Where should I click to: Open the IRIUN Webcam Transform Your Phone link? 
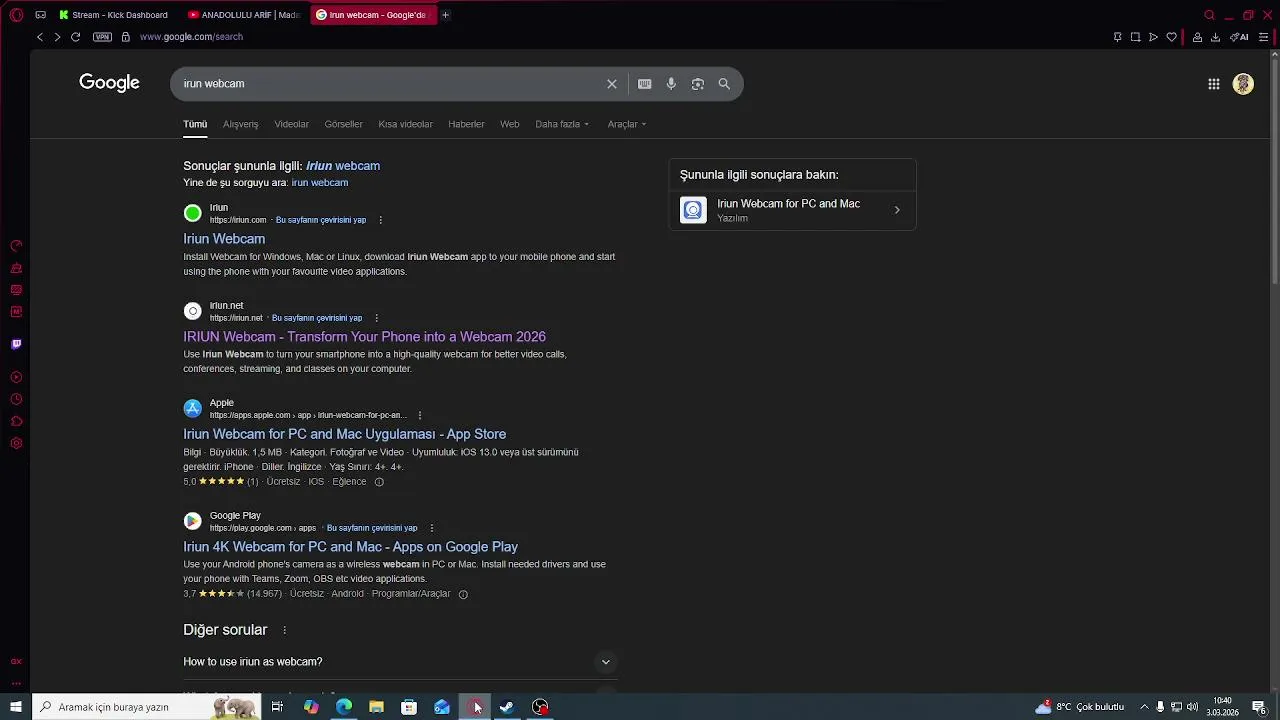364,337
